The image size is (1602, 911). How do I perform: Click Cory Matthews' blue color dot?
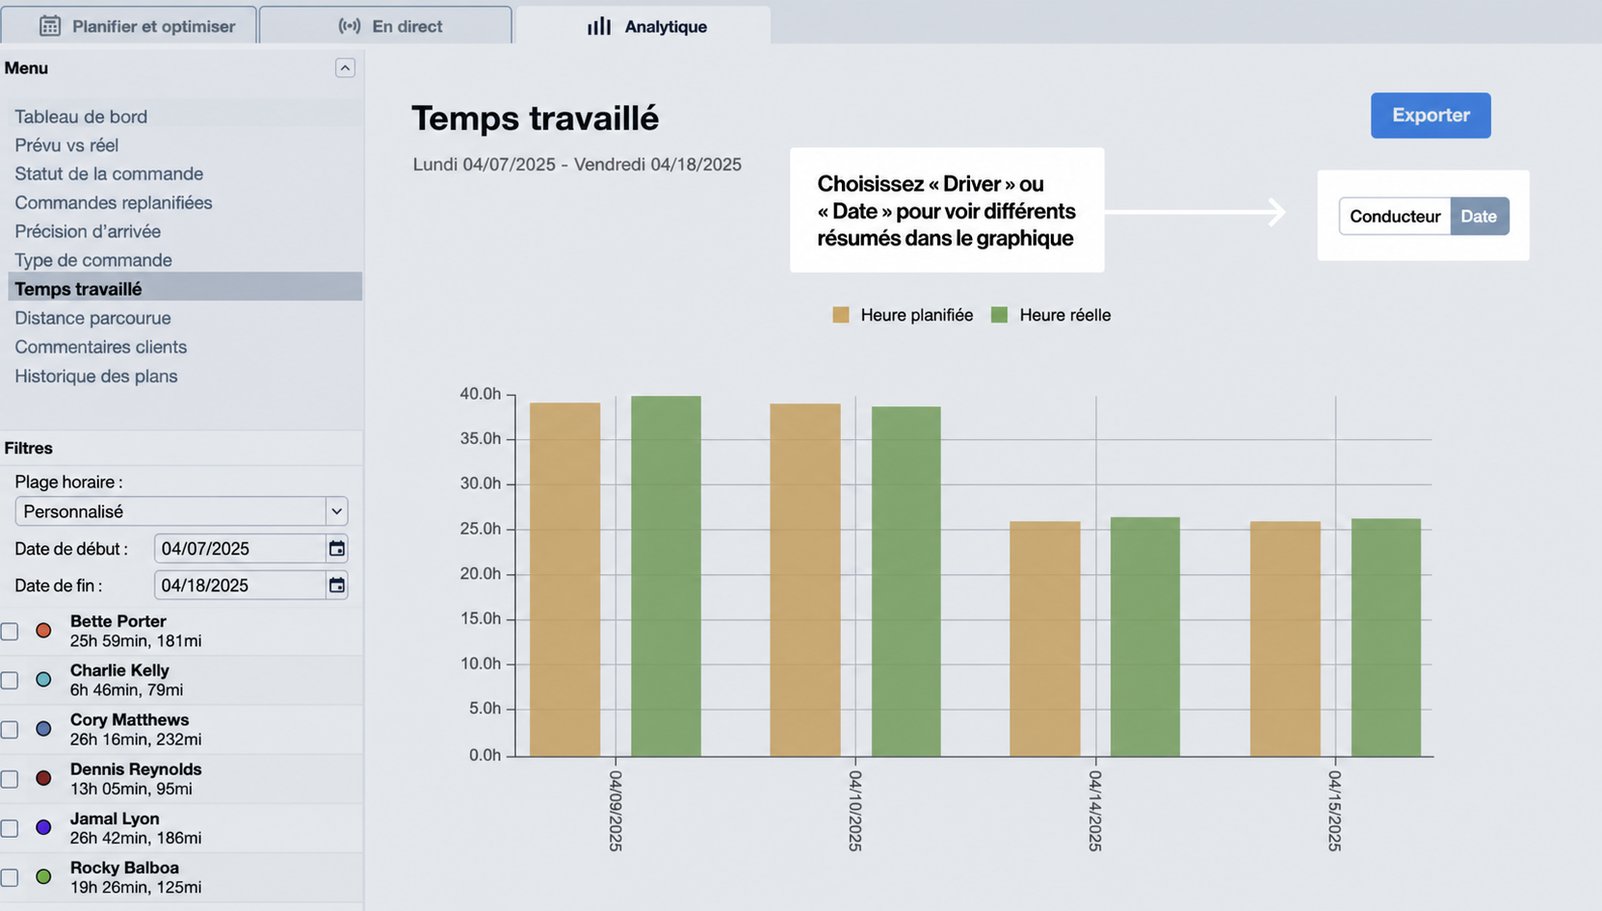pyautogui.click(x=44, y=729)
